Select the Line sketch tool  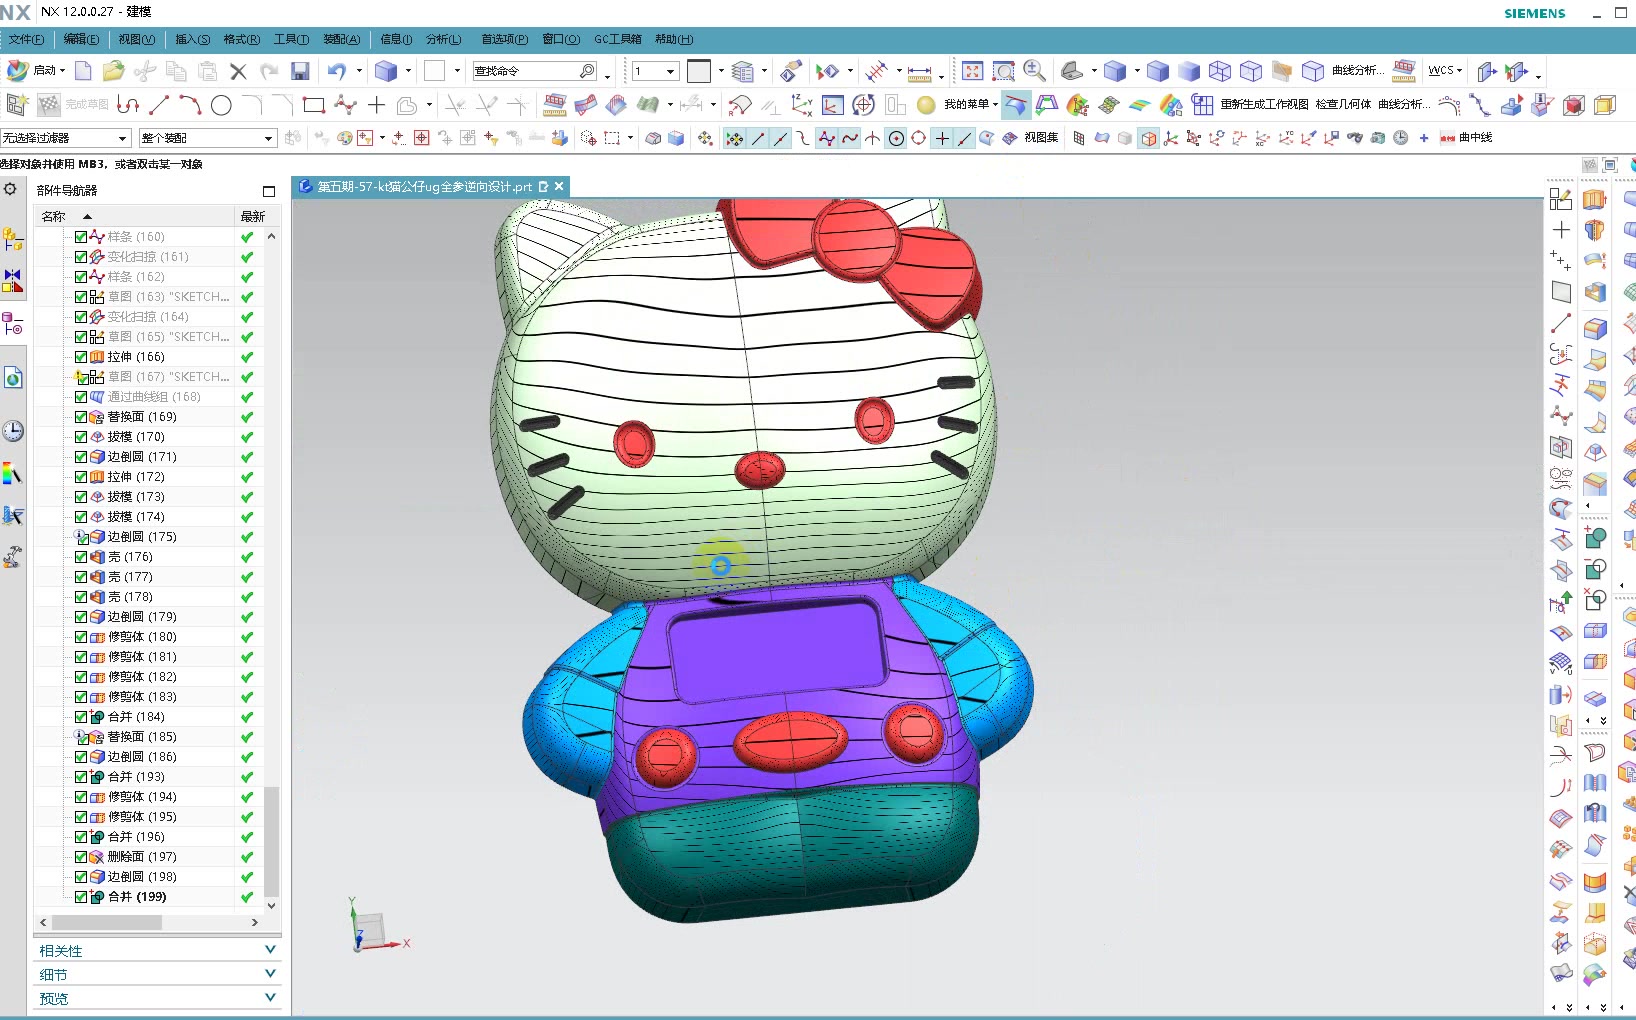coord(159,105)
